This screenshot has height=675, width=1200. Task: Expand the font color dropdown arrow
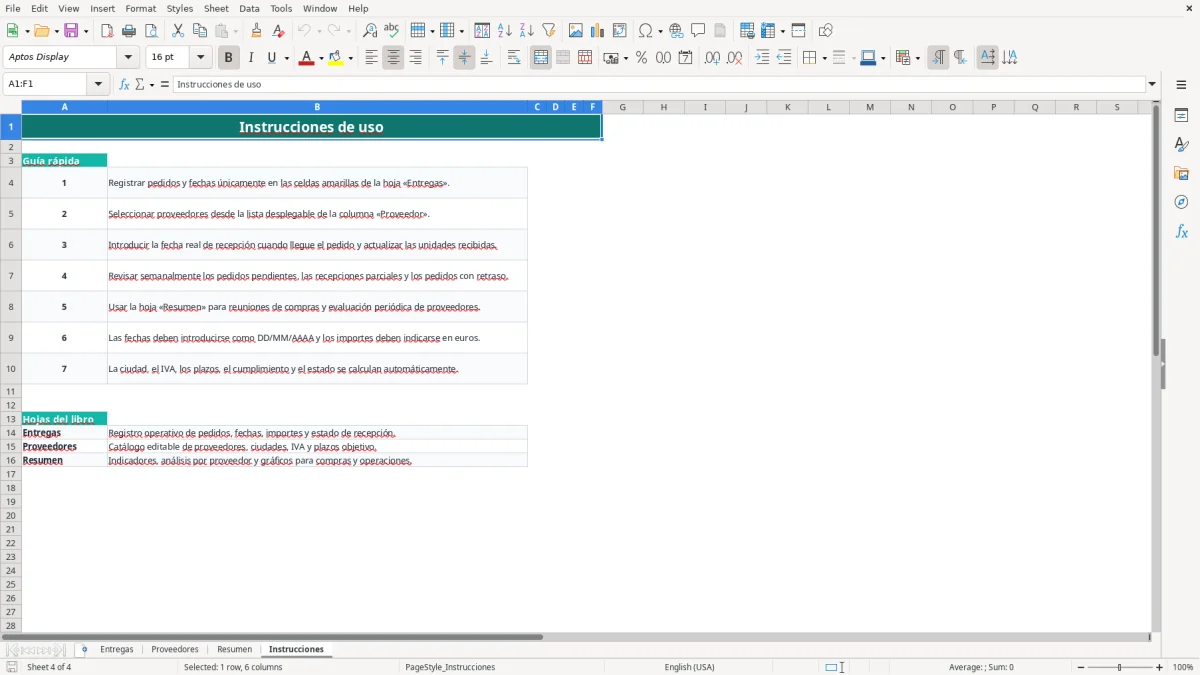tap(320, 58)
